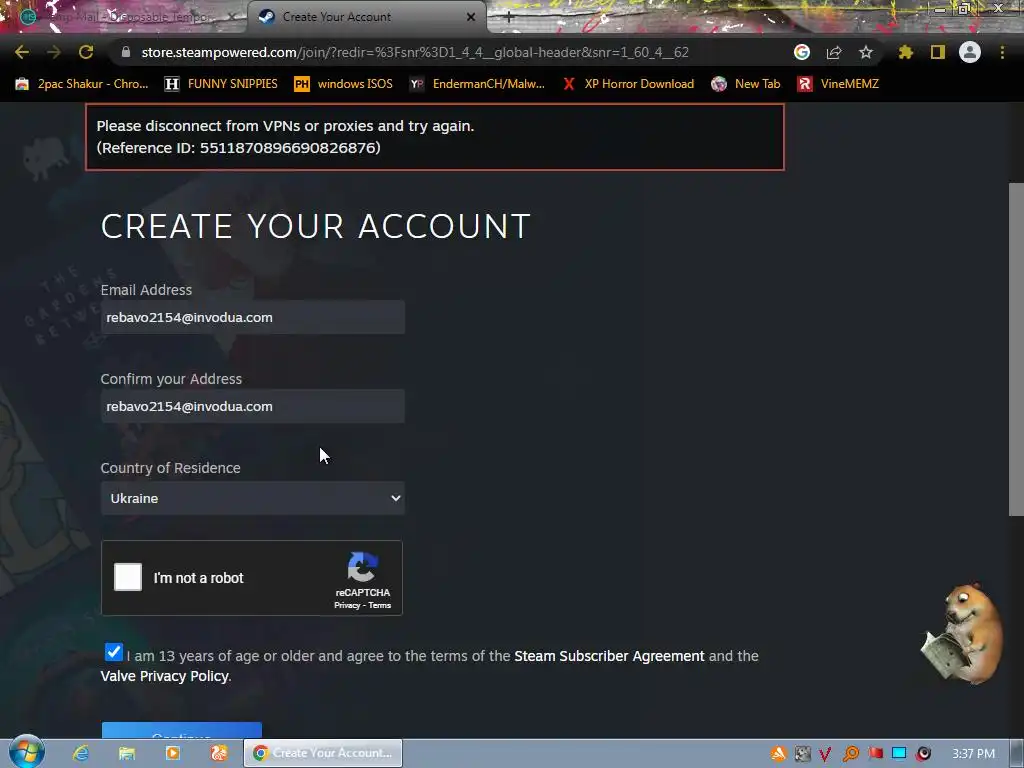Click the CREATE YOUR ACCOUNT heading
The image size is (1024, 768).
(x=315, y=227)
